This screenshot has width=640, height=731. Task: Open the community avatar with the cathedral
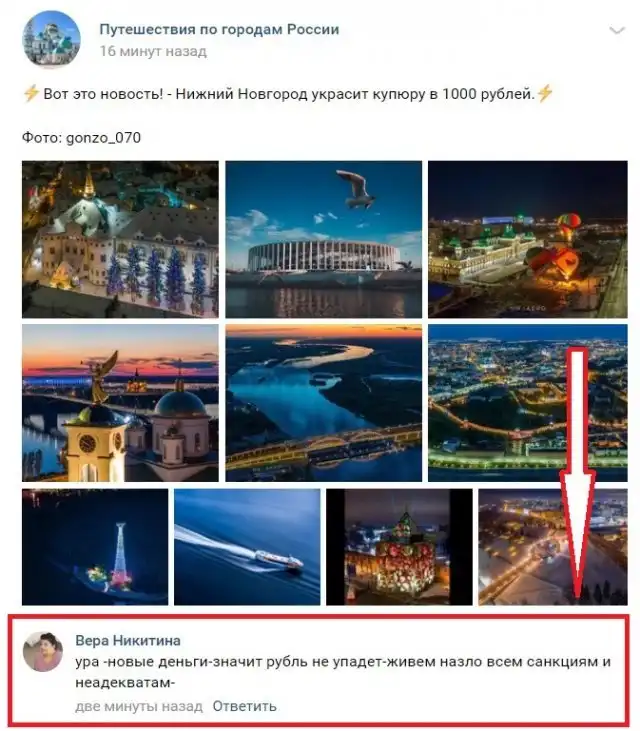click(x=51, y=39)
